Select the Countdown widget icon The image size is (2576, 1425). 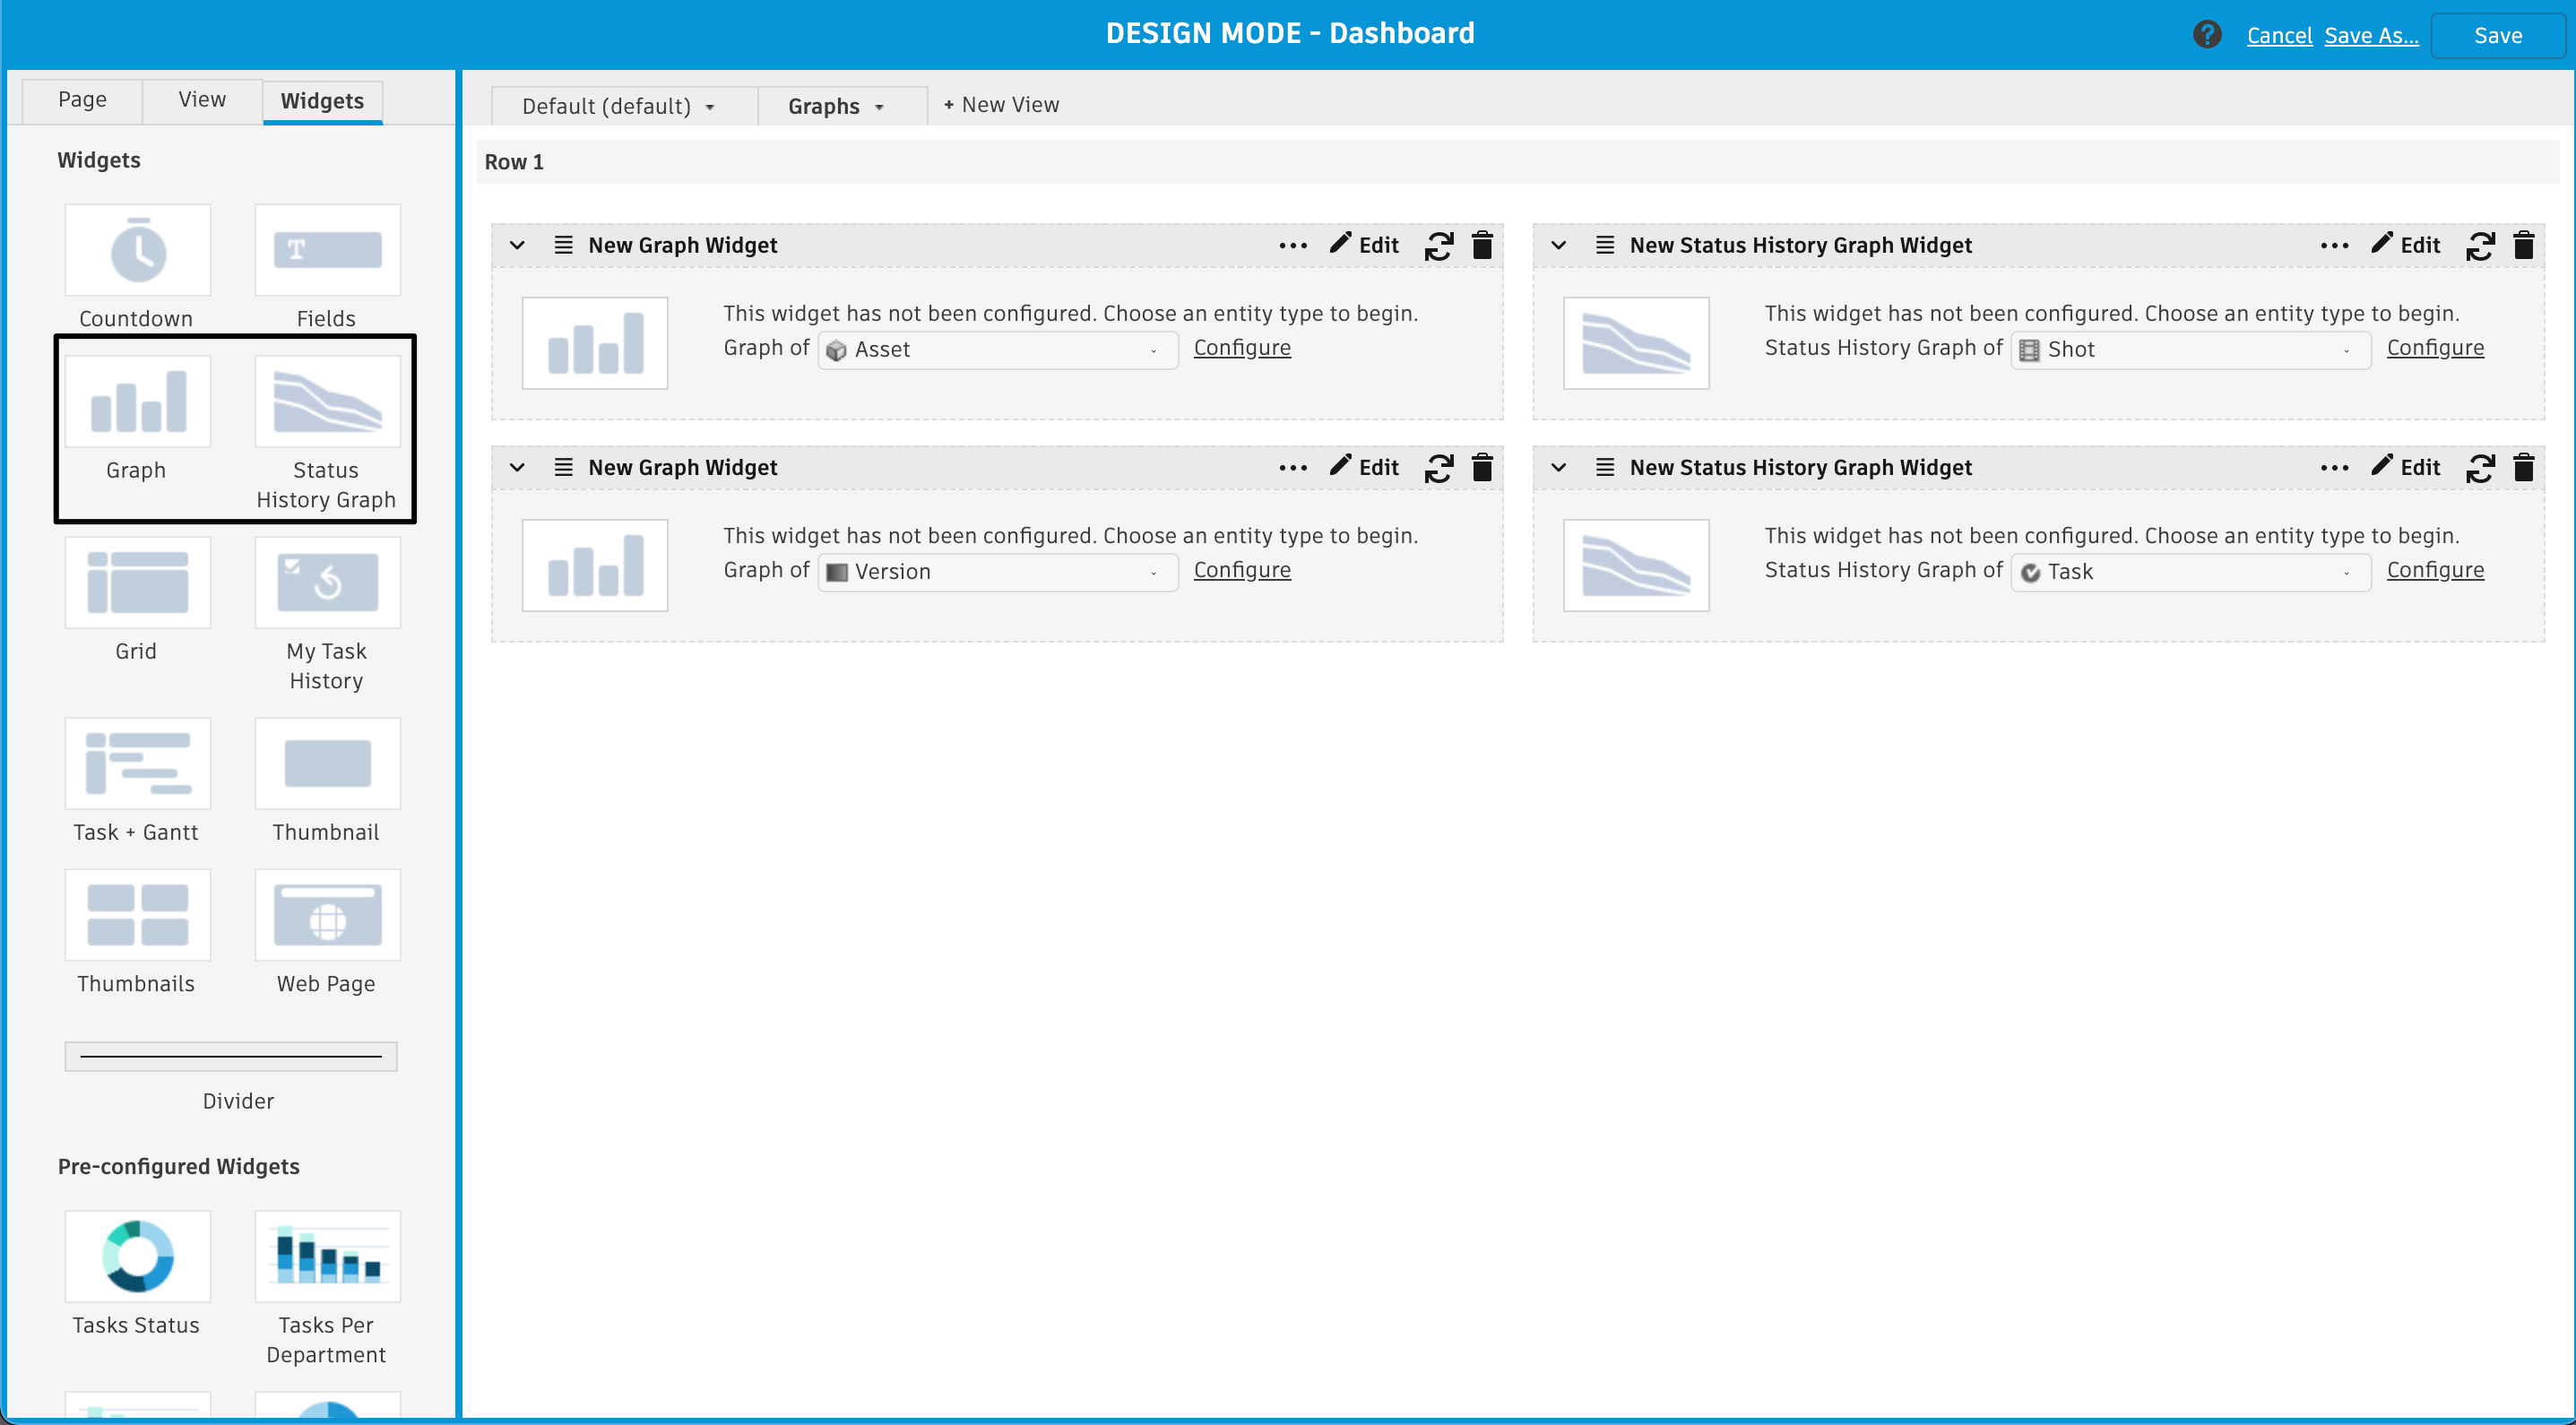click(138, 250)
